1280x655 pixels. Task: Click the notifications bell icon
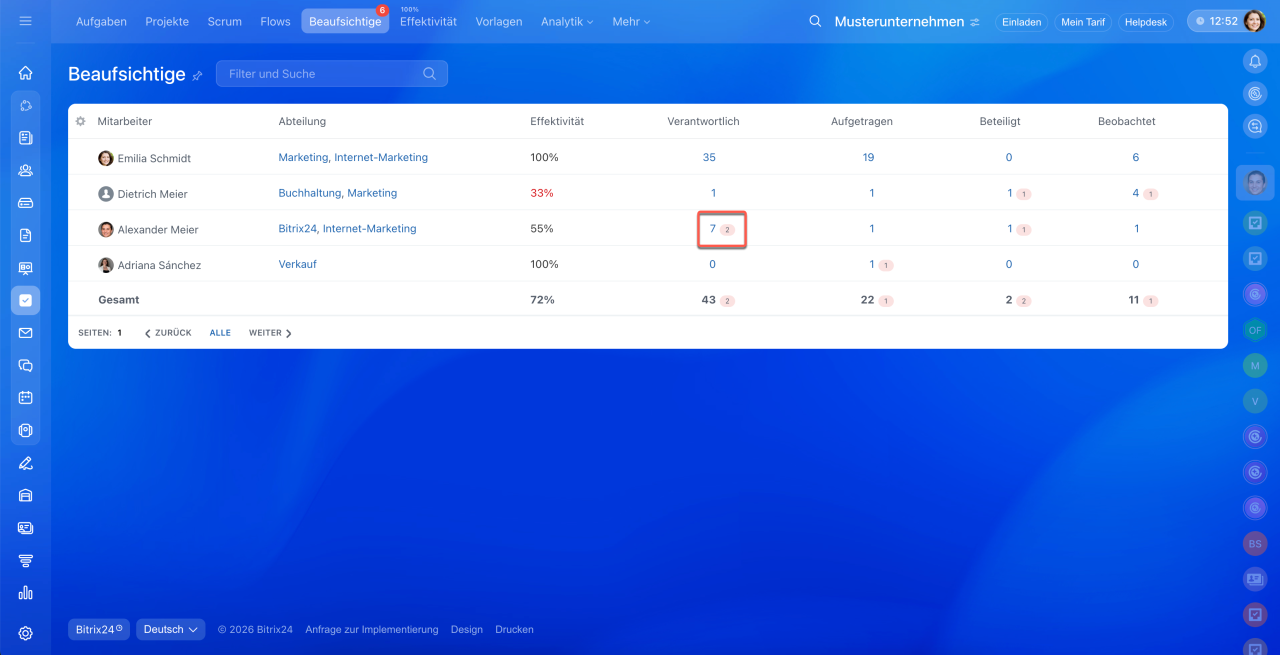click(x=1255, y=61)
